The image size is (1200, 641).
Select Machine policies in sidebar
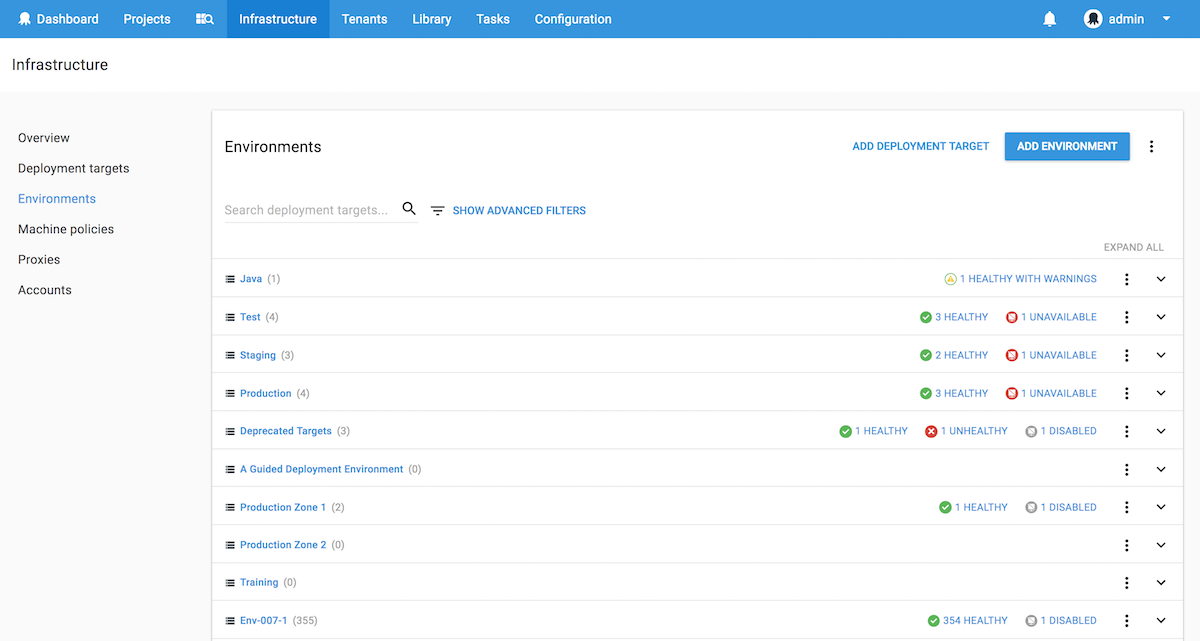point(66,229)
